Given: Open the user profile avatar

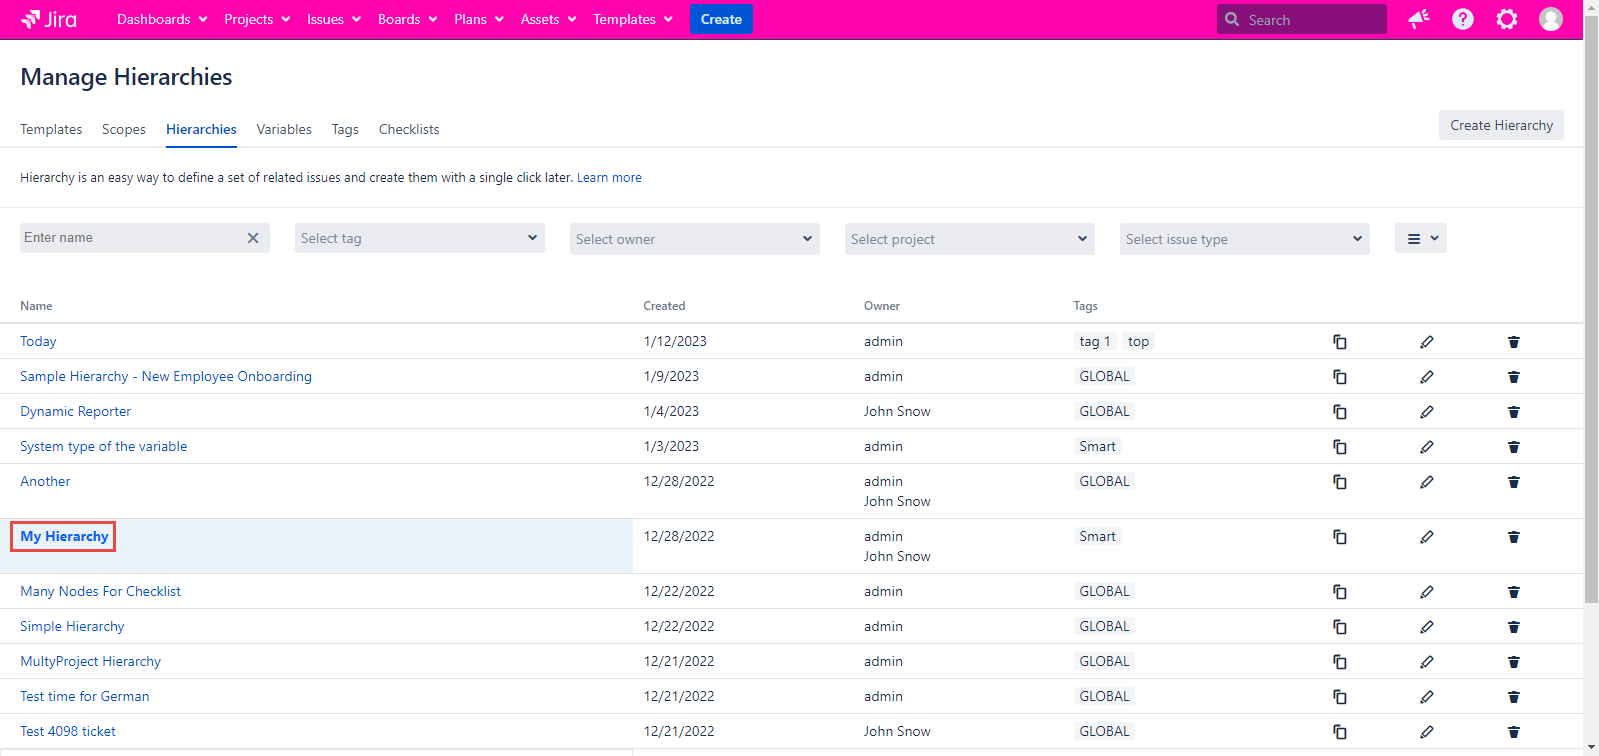Looking at the screenshot, I should (x=1550, y=19).
